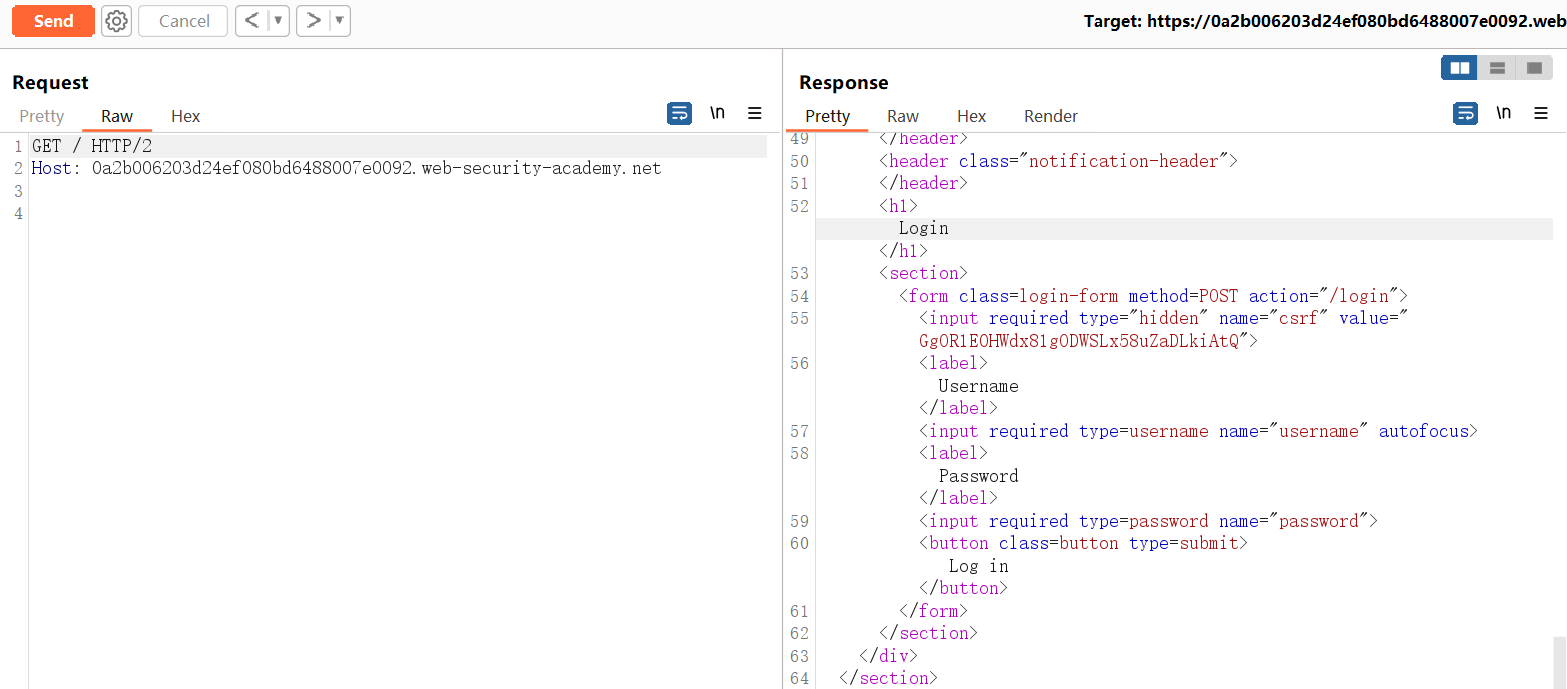Expand the forward history dropdown arrow

339,21
